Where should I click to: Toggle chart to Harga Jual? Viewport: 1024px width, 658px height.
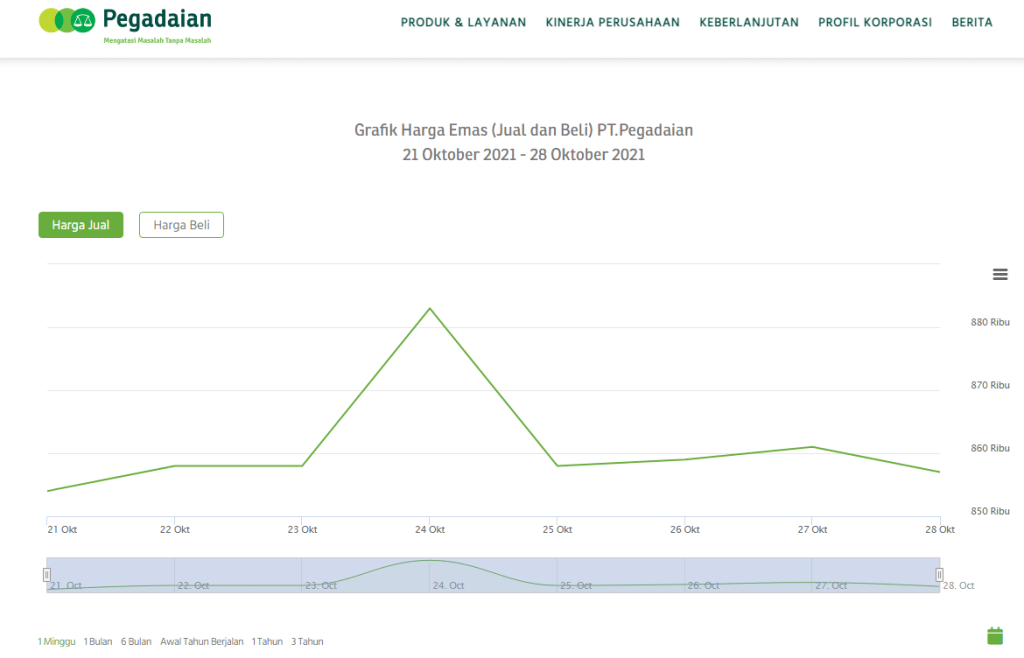81,225
